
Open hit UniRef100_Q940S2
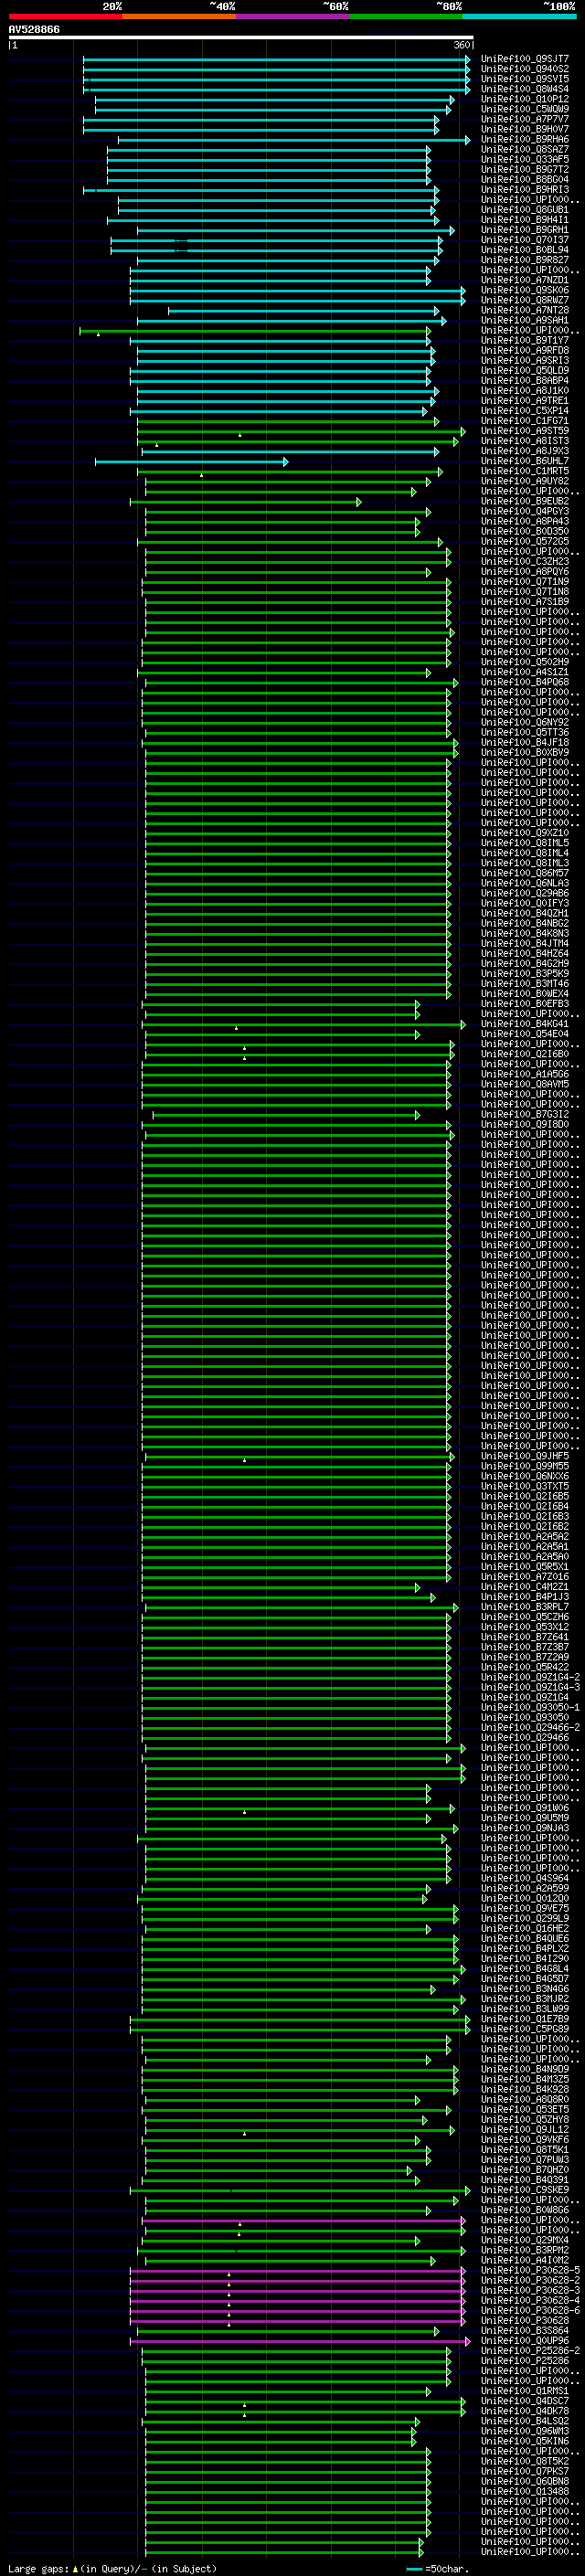tap(525, 69)
